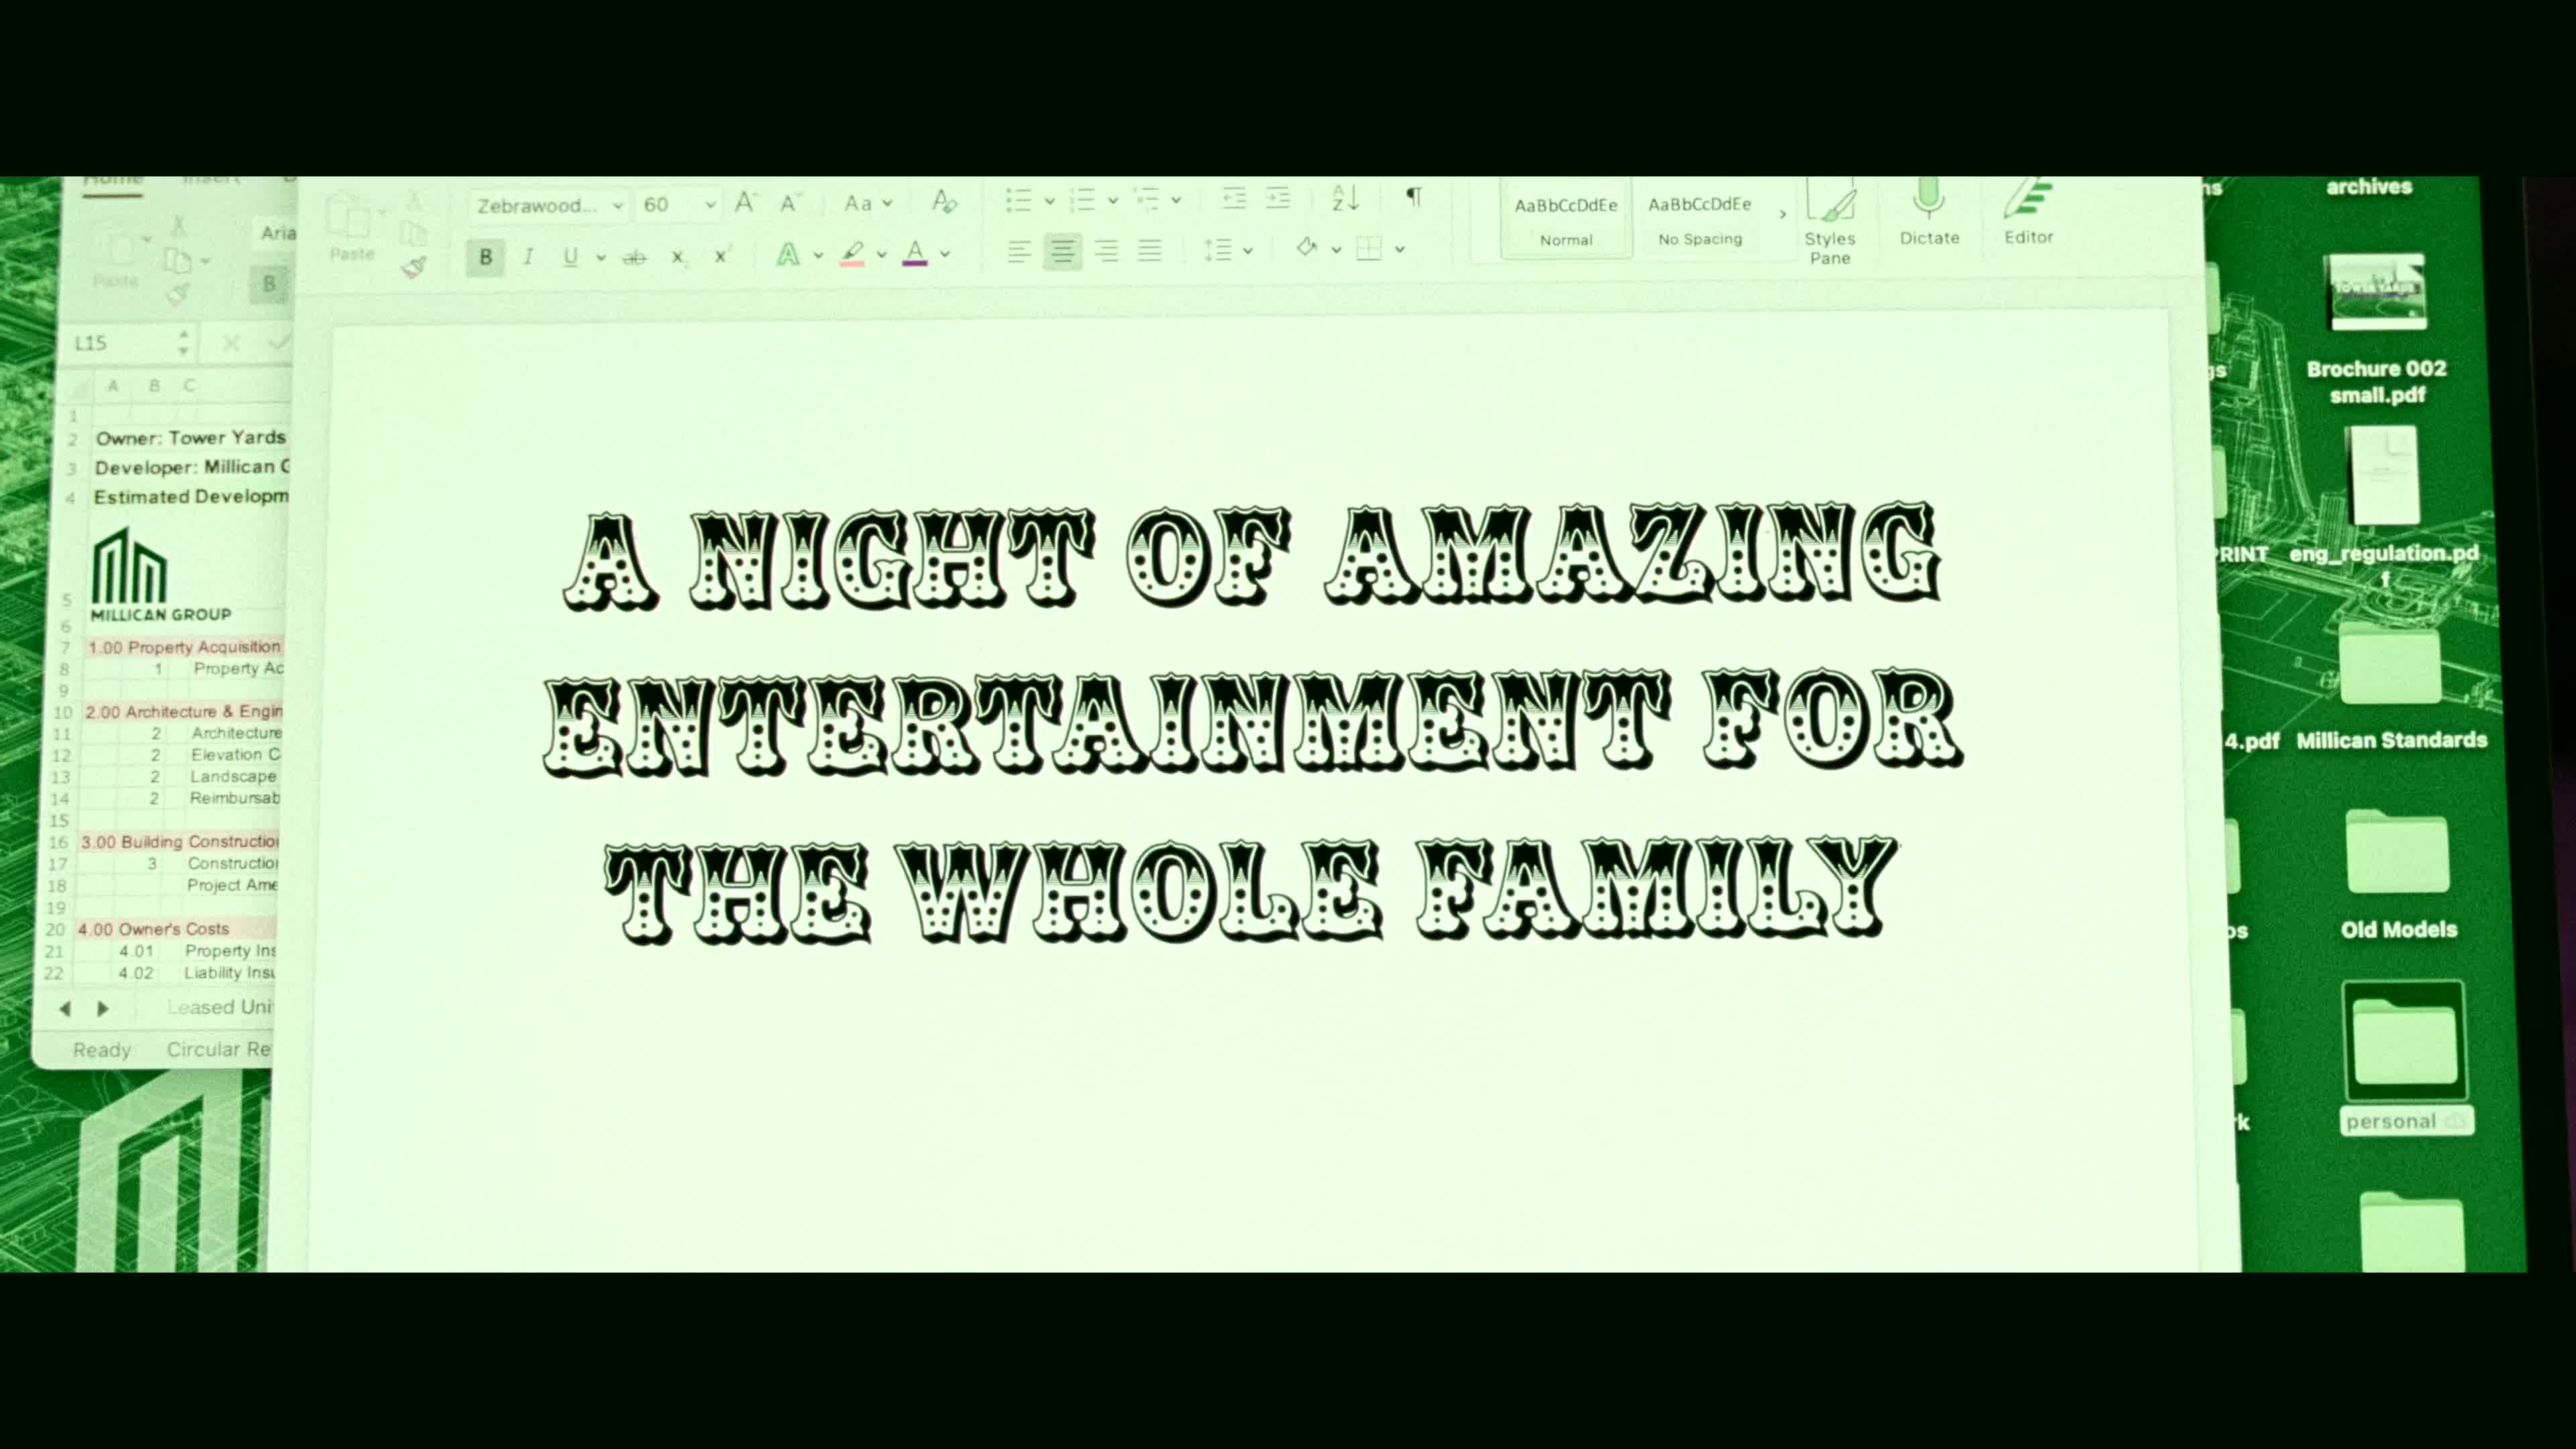The image size is (2576, 1449).
Task: Select the Leased Units sheet tab
Action: click(219, 1007)
